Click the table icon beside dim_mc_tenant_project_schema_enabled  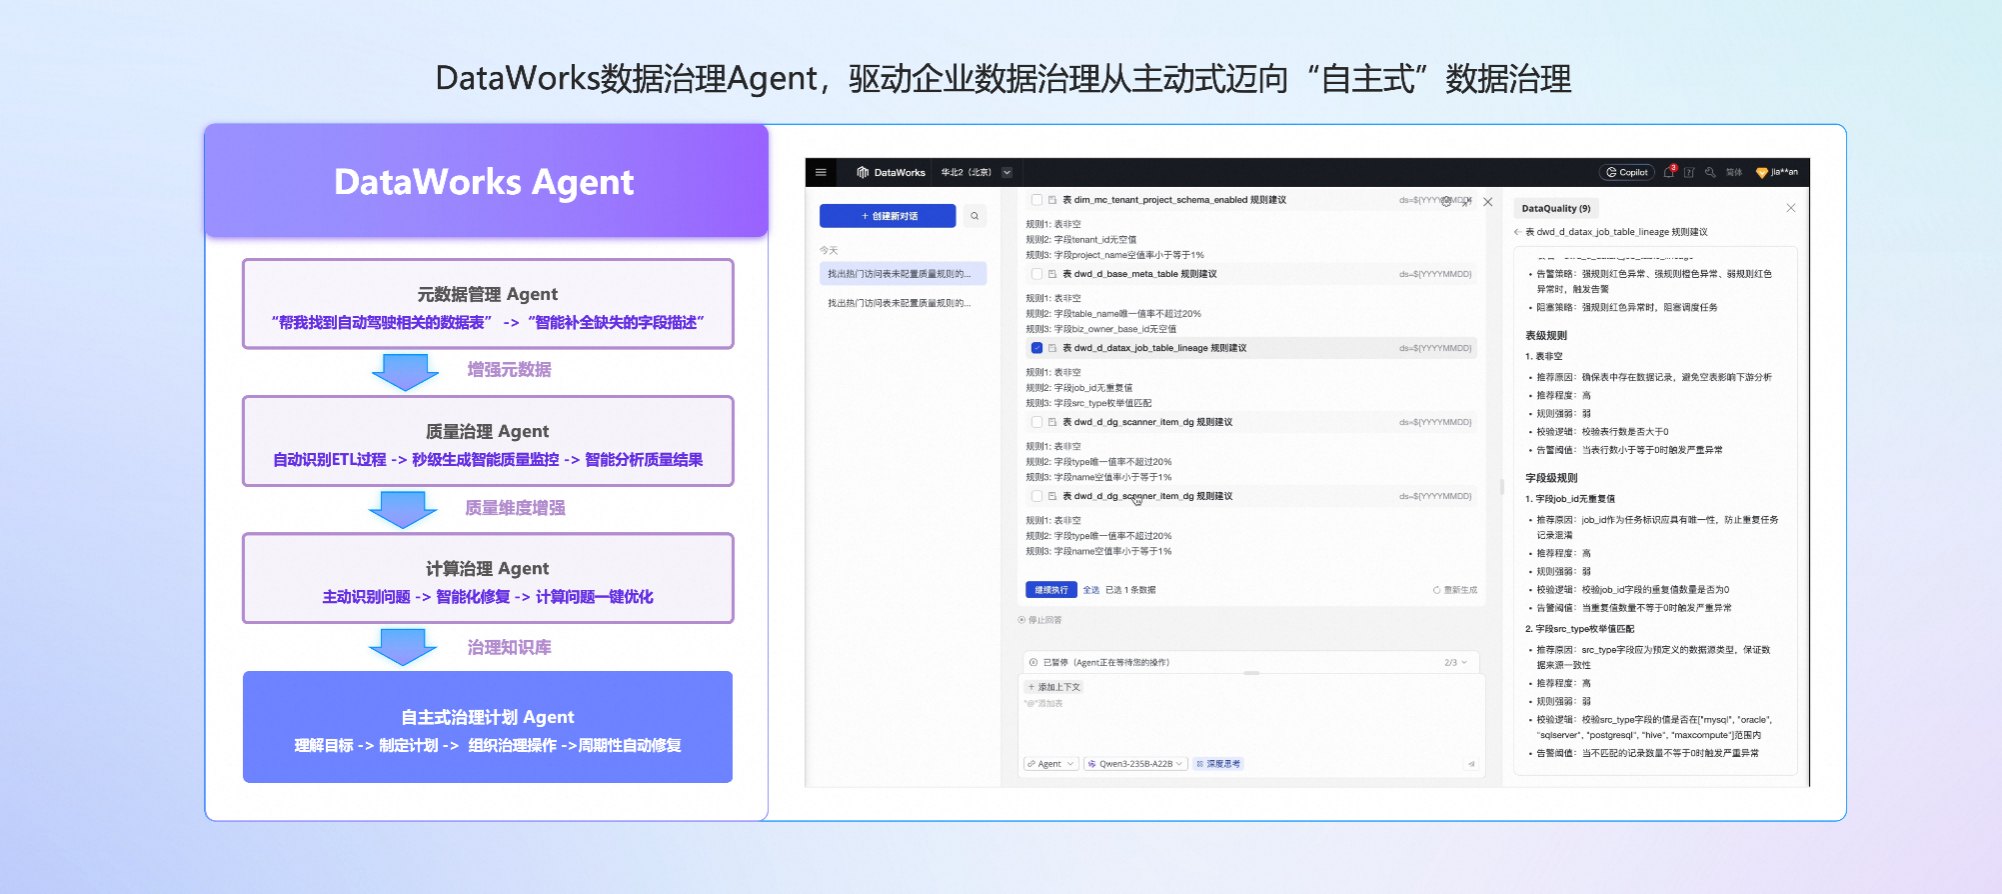coord(1052,200)
